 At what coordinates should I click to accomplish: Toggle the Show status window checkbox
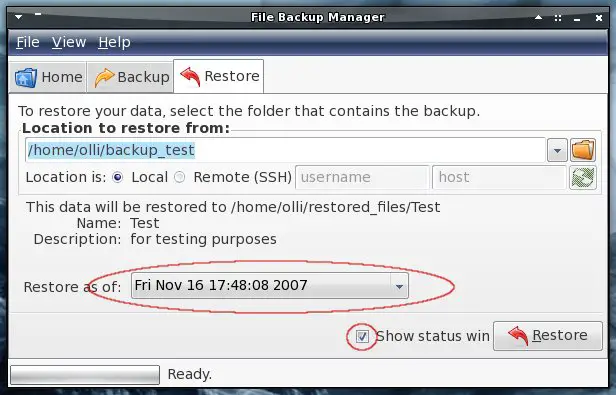tap(362, 336)
